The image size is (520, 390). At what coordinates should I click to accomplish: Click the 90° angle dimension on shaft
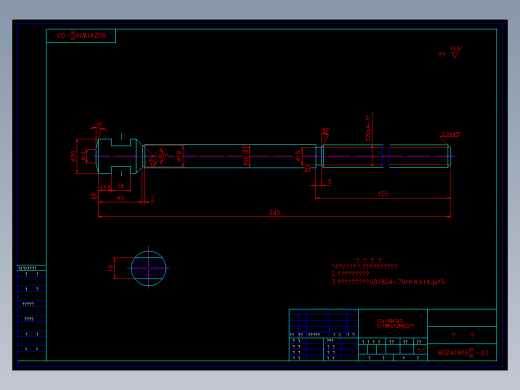click(x=163, y=156)
